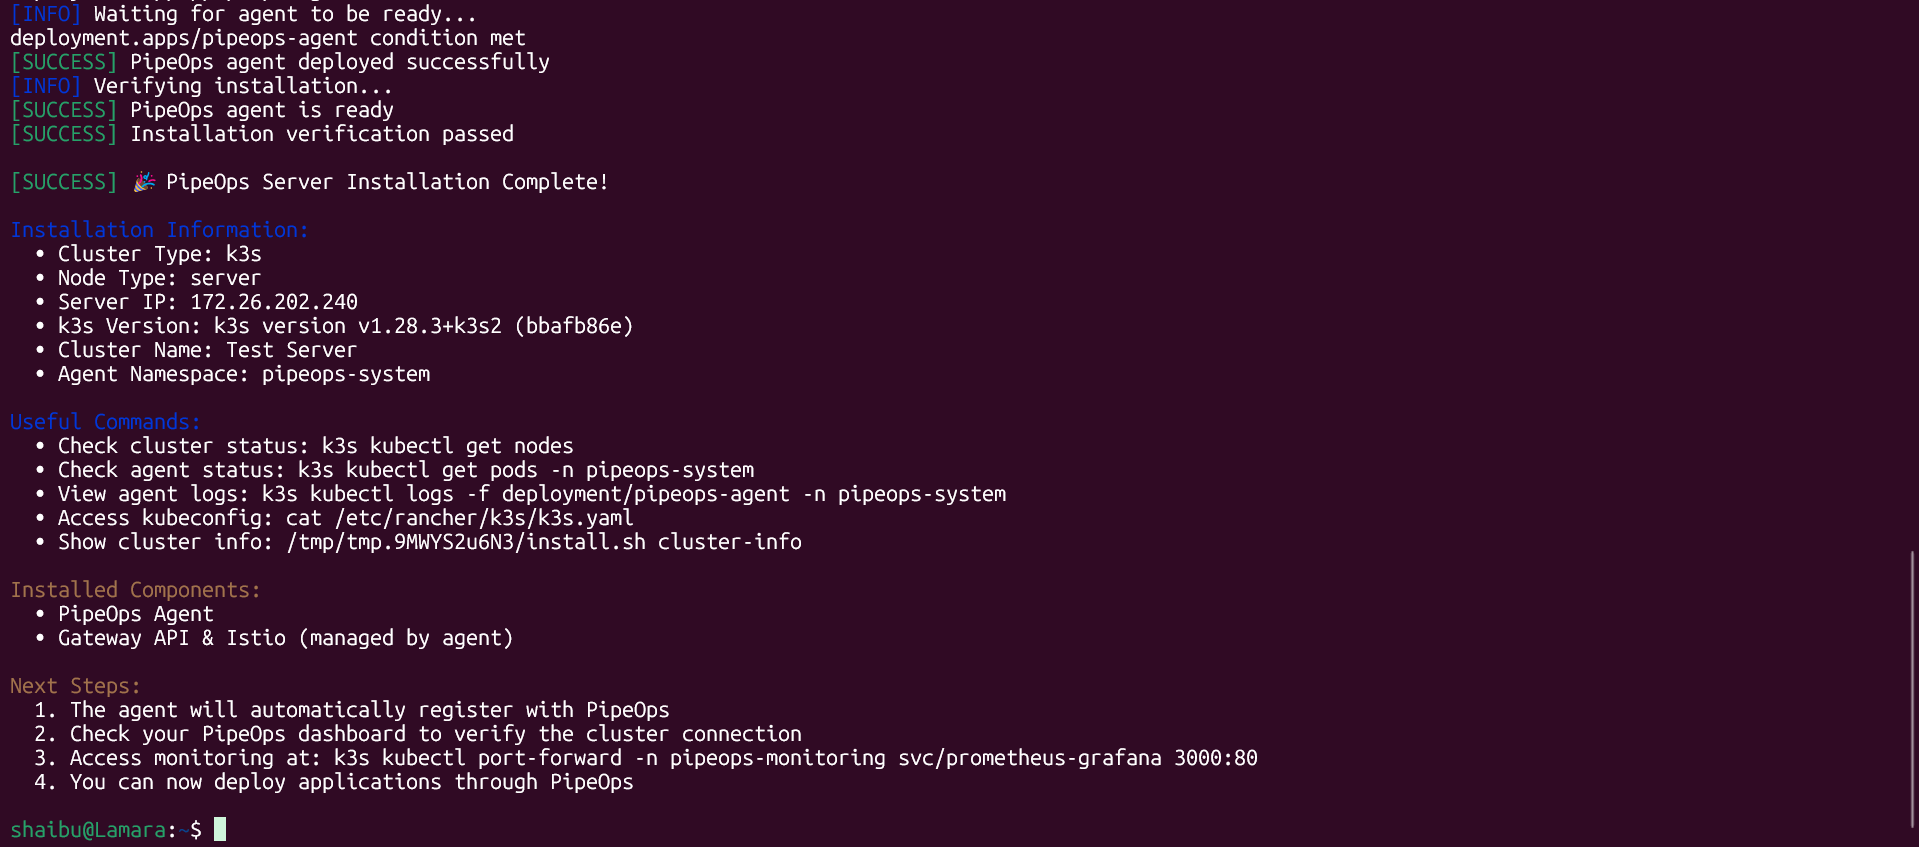The height and width of the screenshot is (847, 1919).
Task: Click the party popper emoji icon
Action: [144, 181]
